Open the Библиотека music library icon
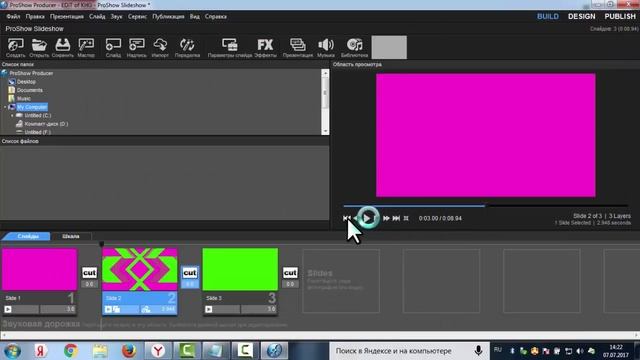This screenshot has height=360, width=640. click(x=354, y=47)
